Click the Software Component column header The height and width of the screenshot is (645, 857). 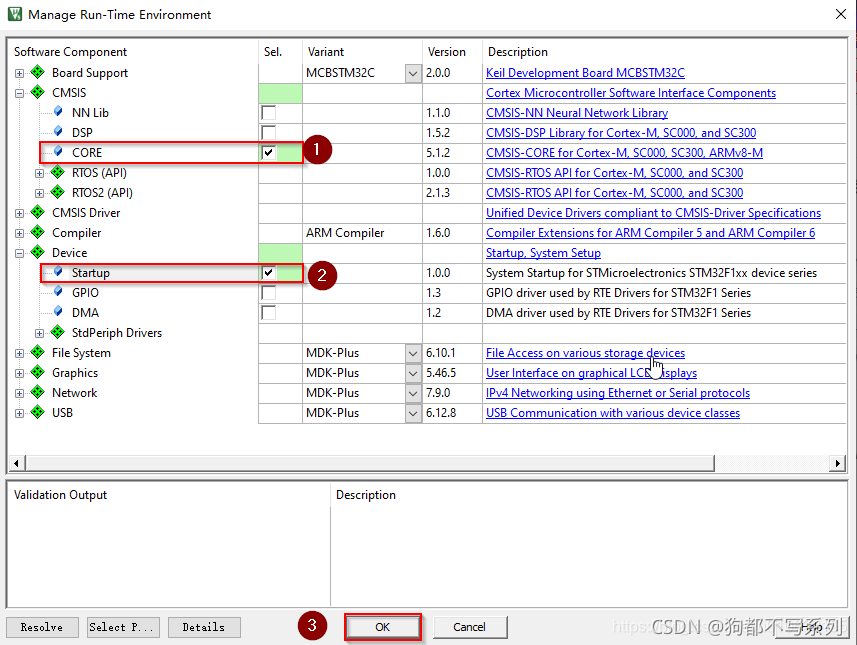tap(71, 51)
